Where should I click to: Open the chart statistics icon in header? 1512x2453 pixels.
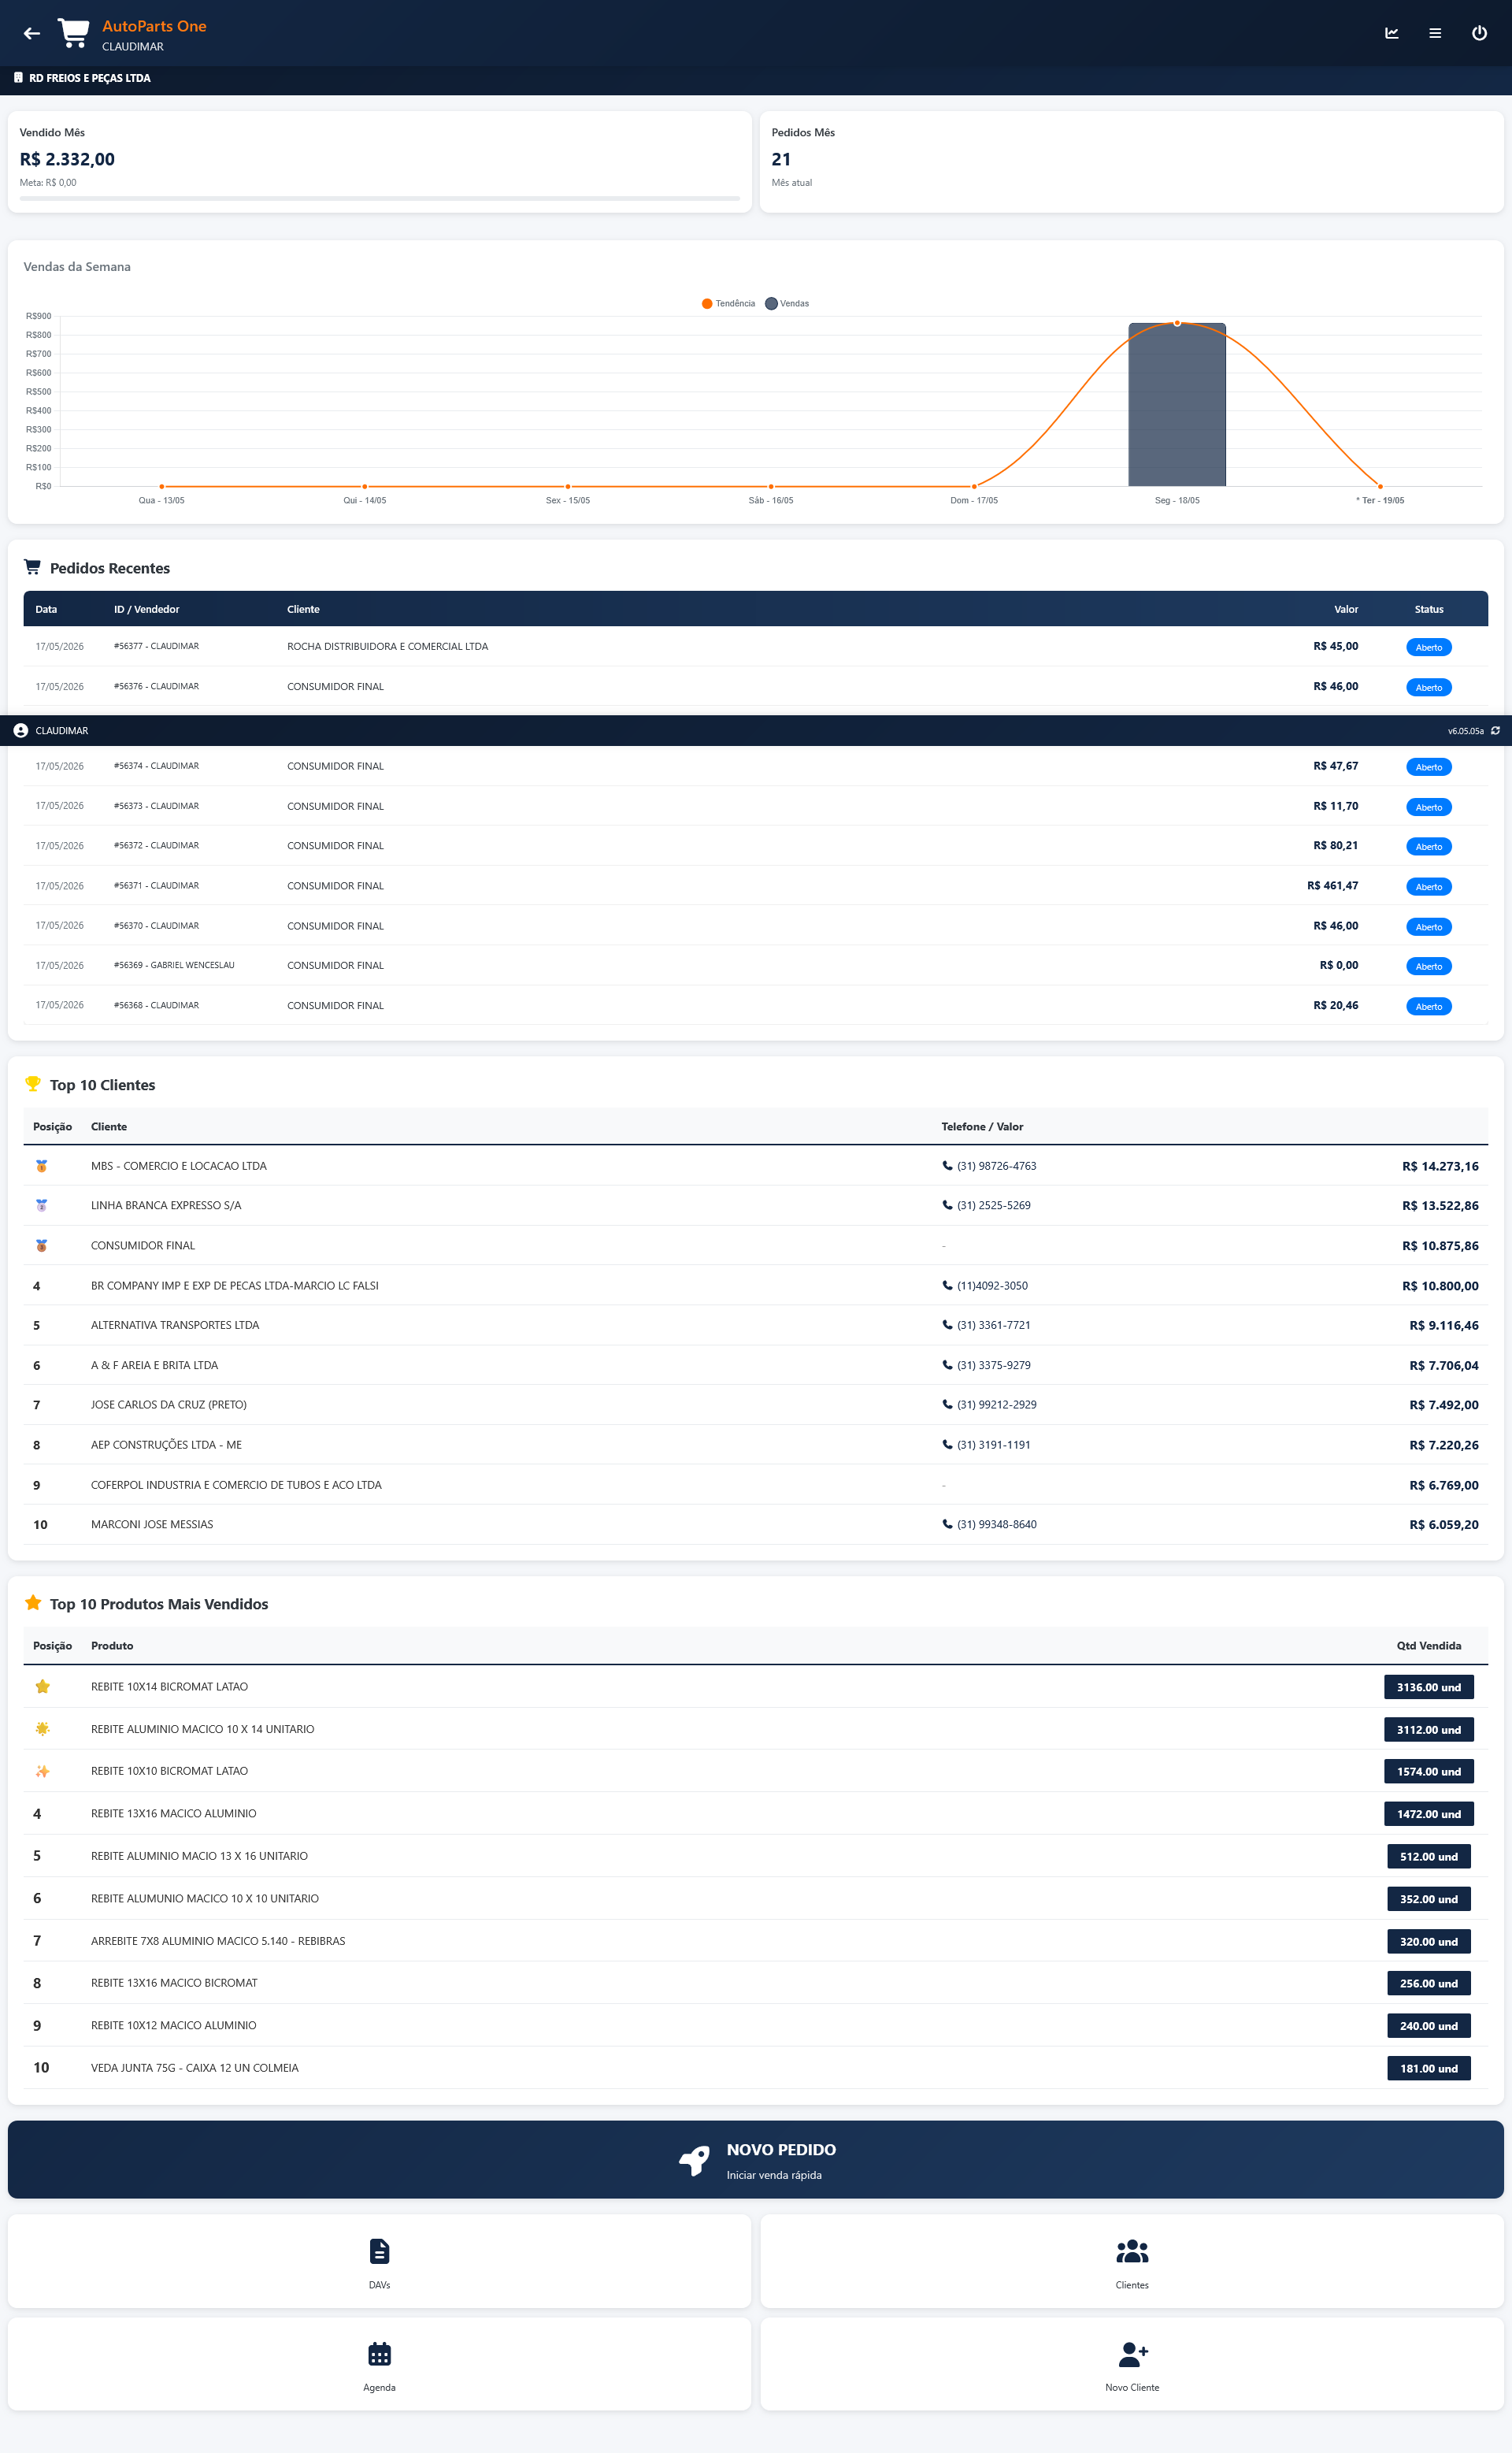click(x=1391, y=33)
